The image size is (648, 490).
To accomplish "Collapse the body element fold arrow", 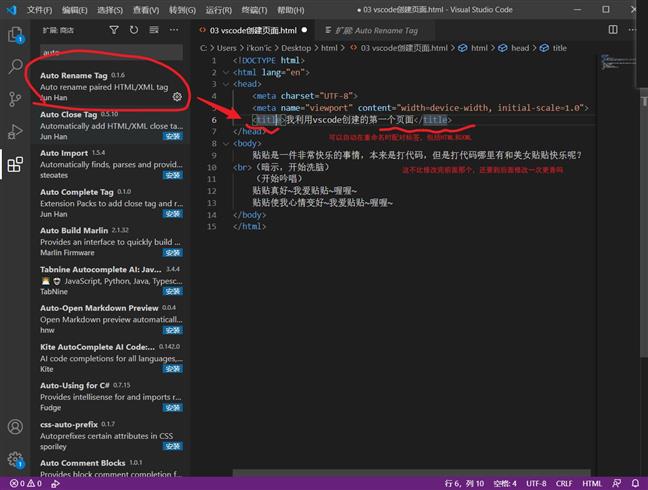I will pos(226,144).
